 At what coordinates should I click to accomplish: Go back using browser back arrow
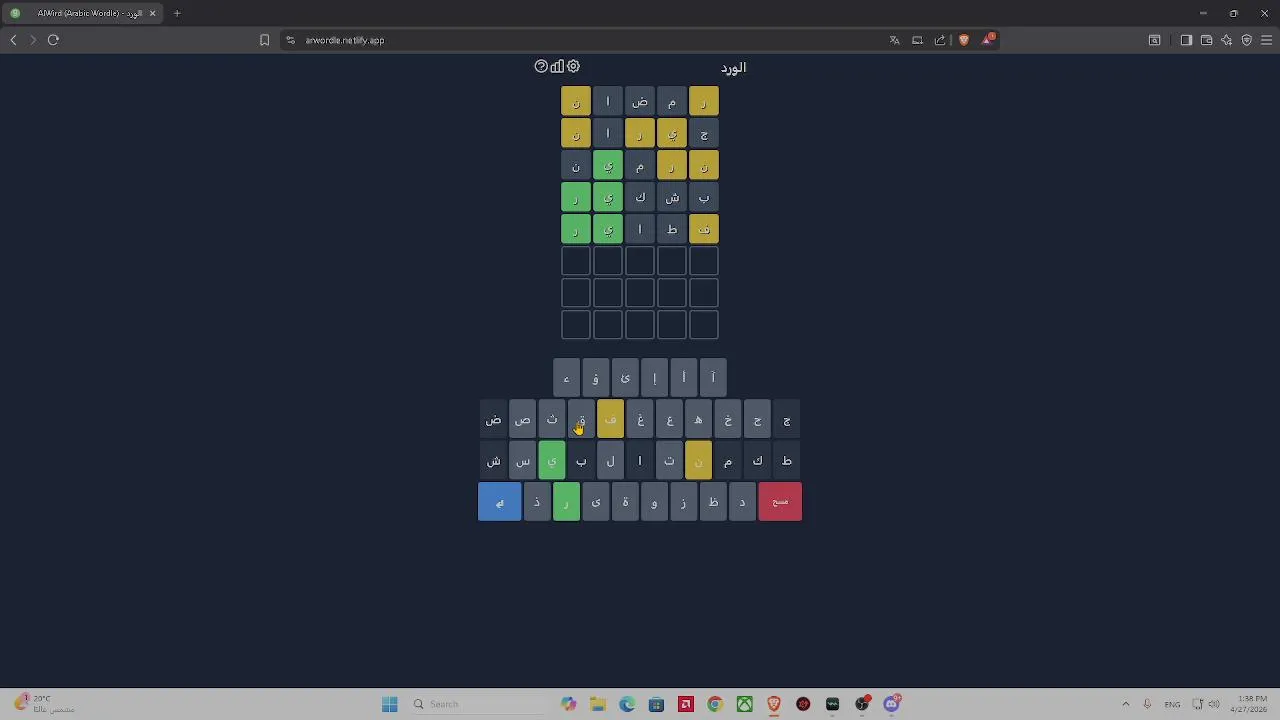(13, 40)
